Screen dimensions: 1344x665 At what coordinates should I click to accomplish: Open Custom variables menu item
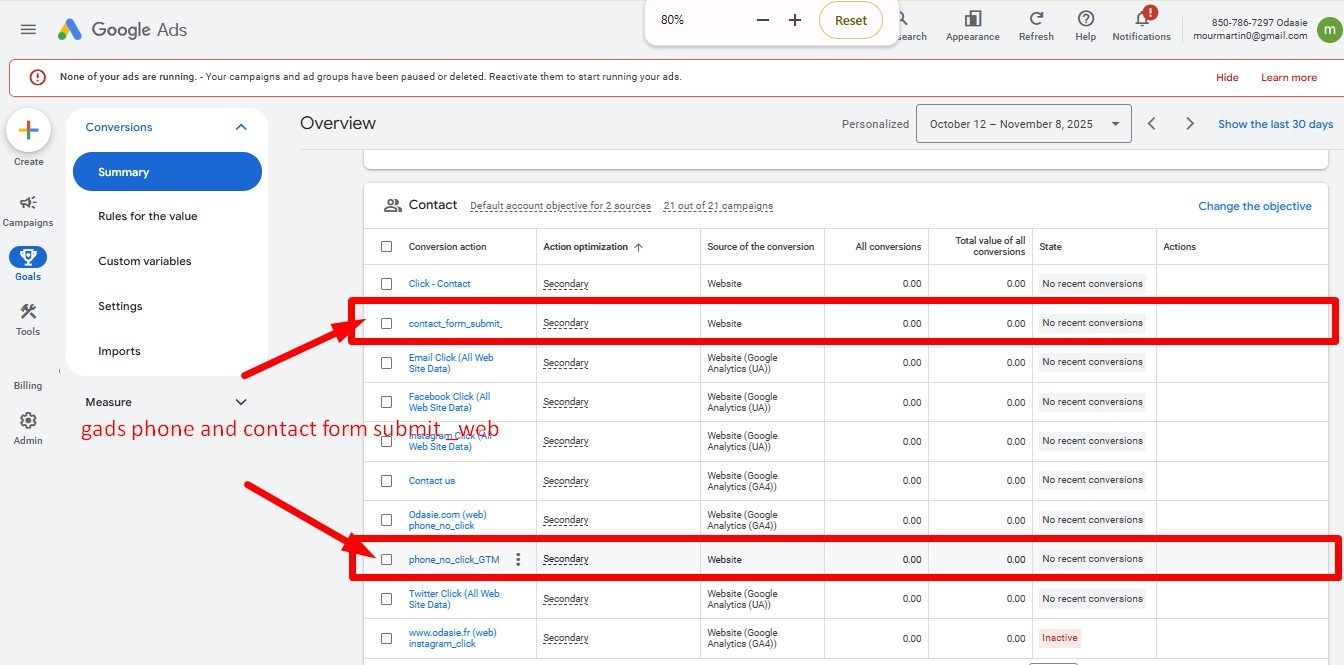[145, 261]
